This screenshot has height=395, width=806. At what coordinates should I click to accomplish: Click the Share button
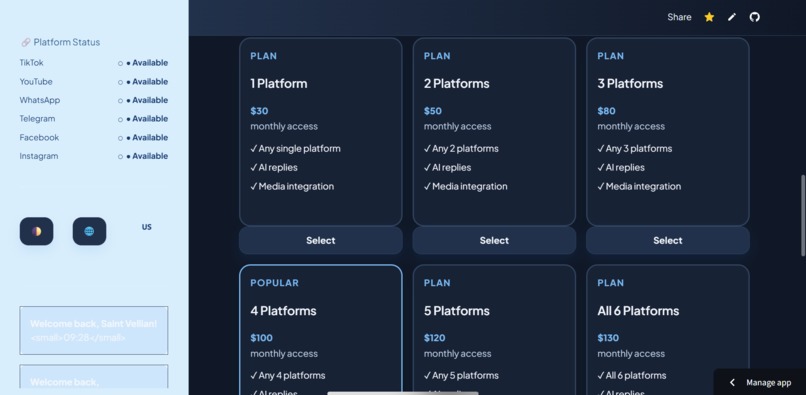679,17
